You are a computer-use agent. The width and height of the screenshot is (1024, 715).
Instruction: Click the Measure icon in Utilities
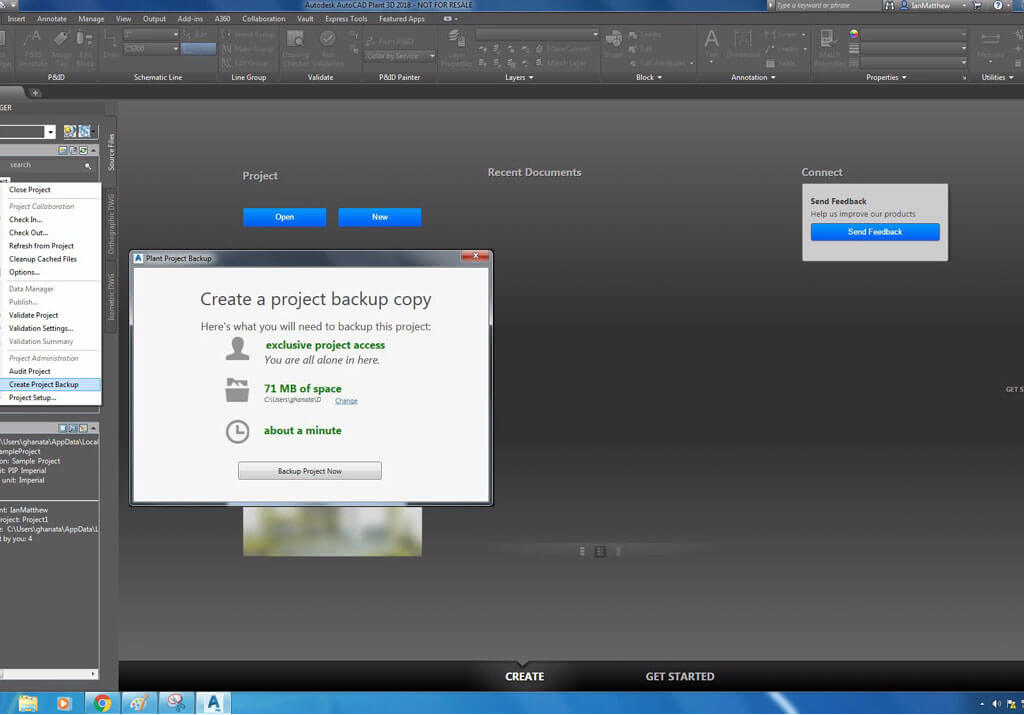click(991, 40)
